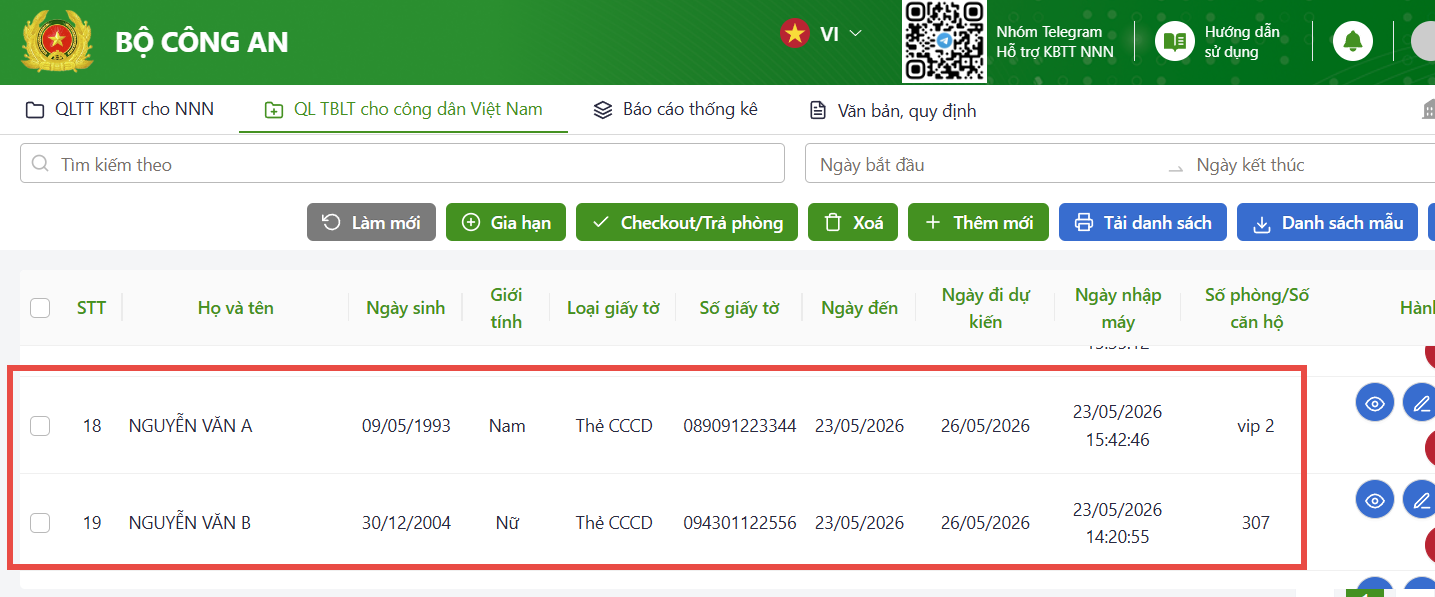Open Nhóm Telegram Hỗ trợ KBTT NNN link
The image size is (1435, 597).
coord(1055,41)
